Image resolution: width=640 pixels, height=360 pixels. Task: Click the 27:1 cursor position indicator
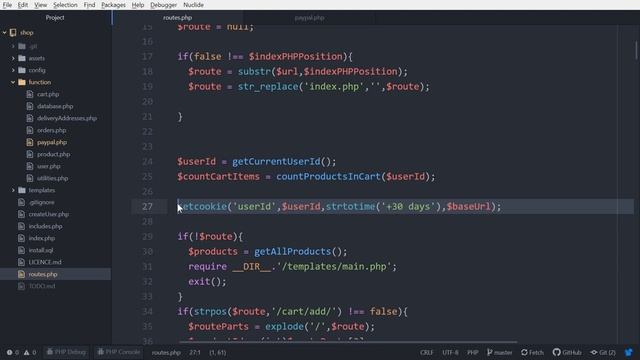click(195, 352)
